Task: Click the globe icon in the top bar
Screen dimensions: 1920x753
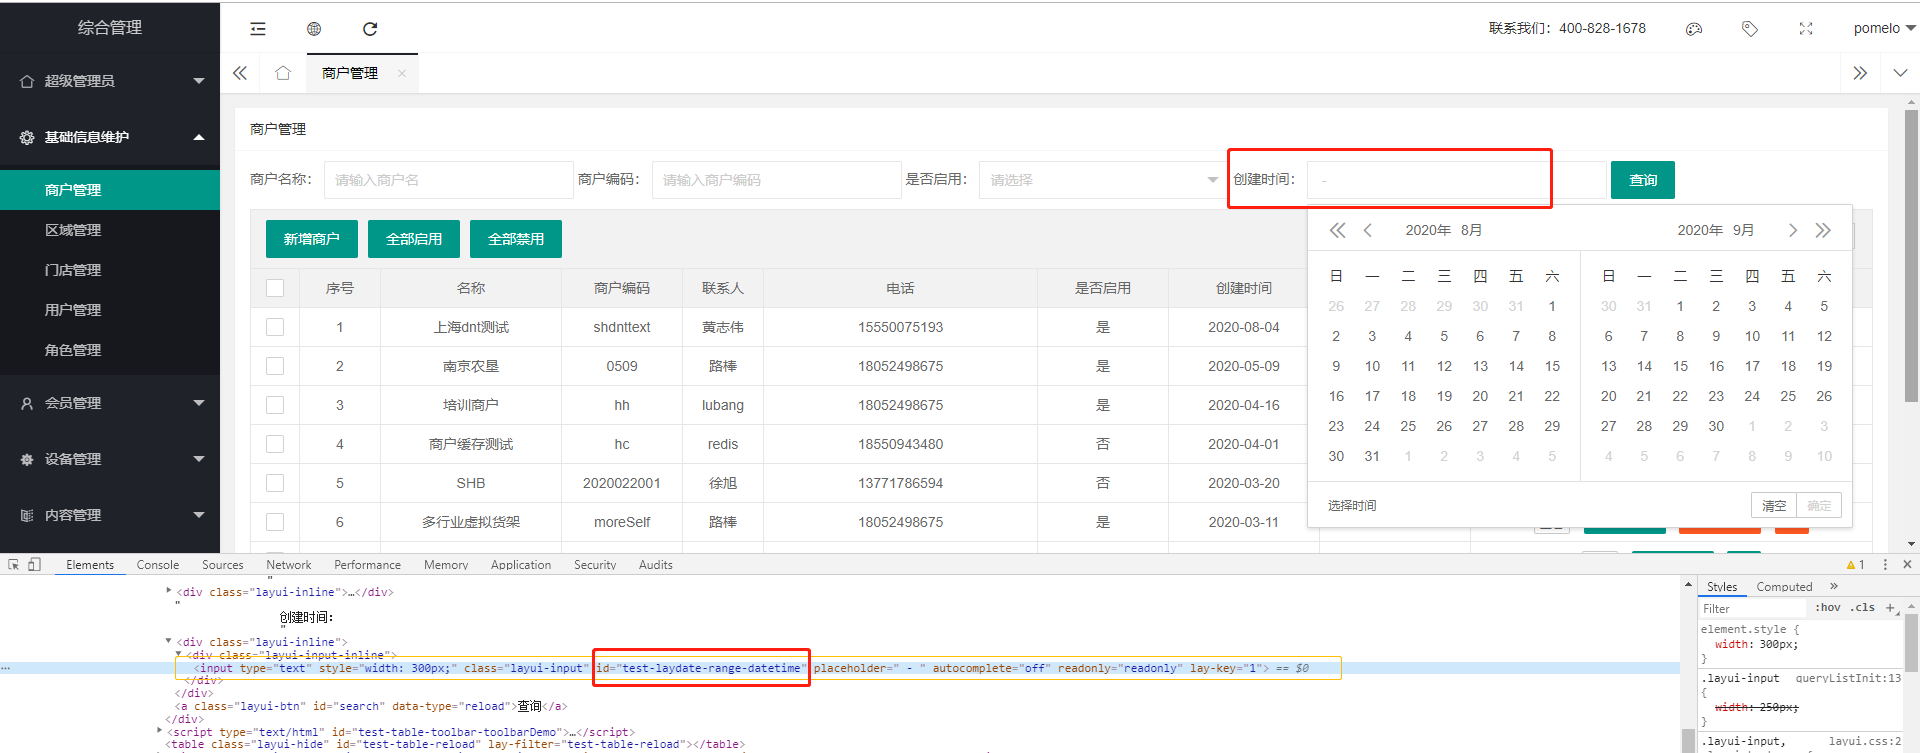Action: click(x=314, y=29)
